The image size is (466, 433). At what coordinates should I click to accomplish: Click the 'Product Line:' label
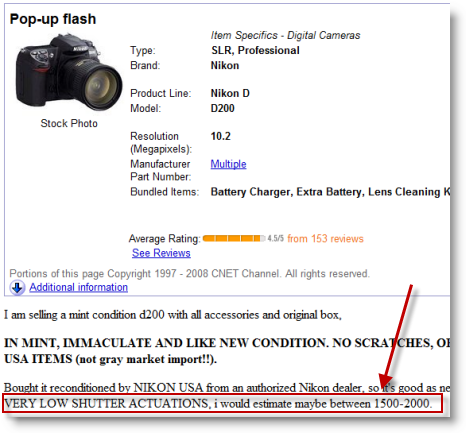click(x=161, y=93)
